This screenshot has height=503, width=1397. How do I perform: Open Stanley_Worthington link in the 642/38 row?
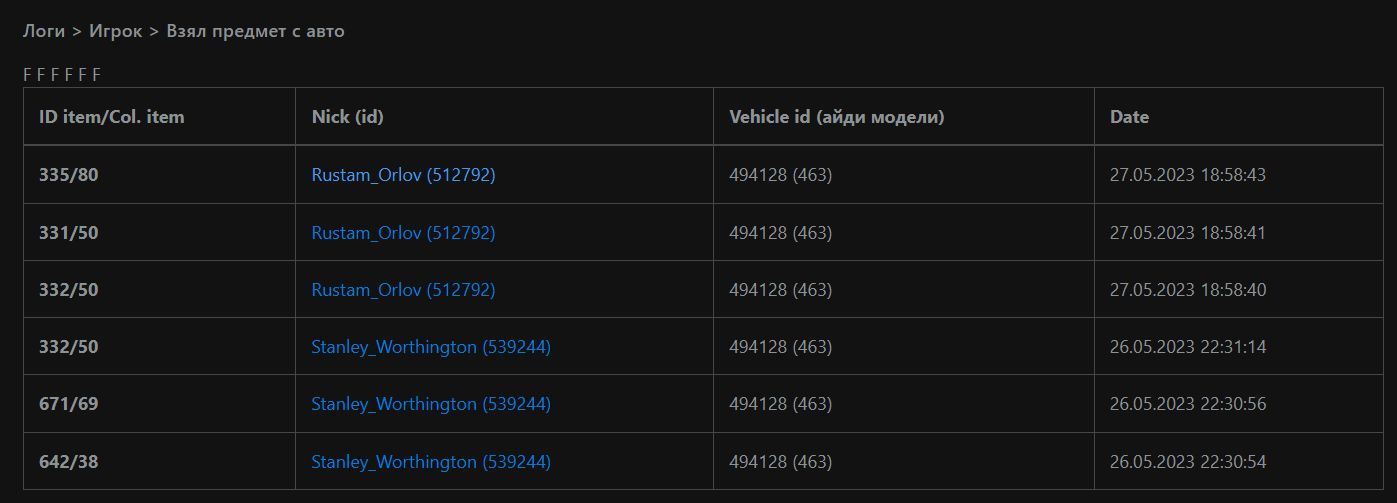[x=430, y=462]
